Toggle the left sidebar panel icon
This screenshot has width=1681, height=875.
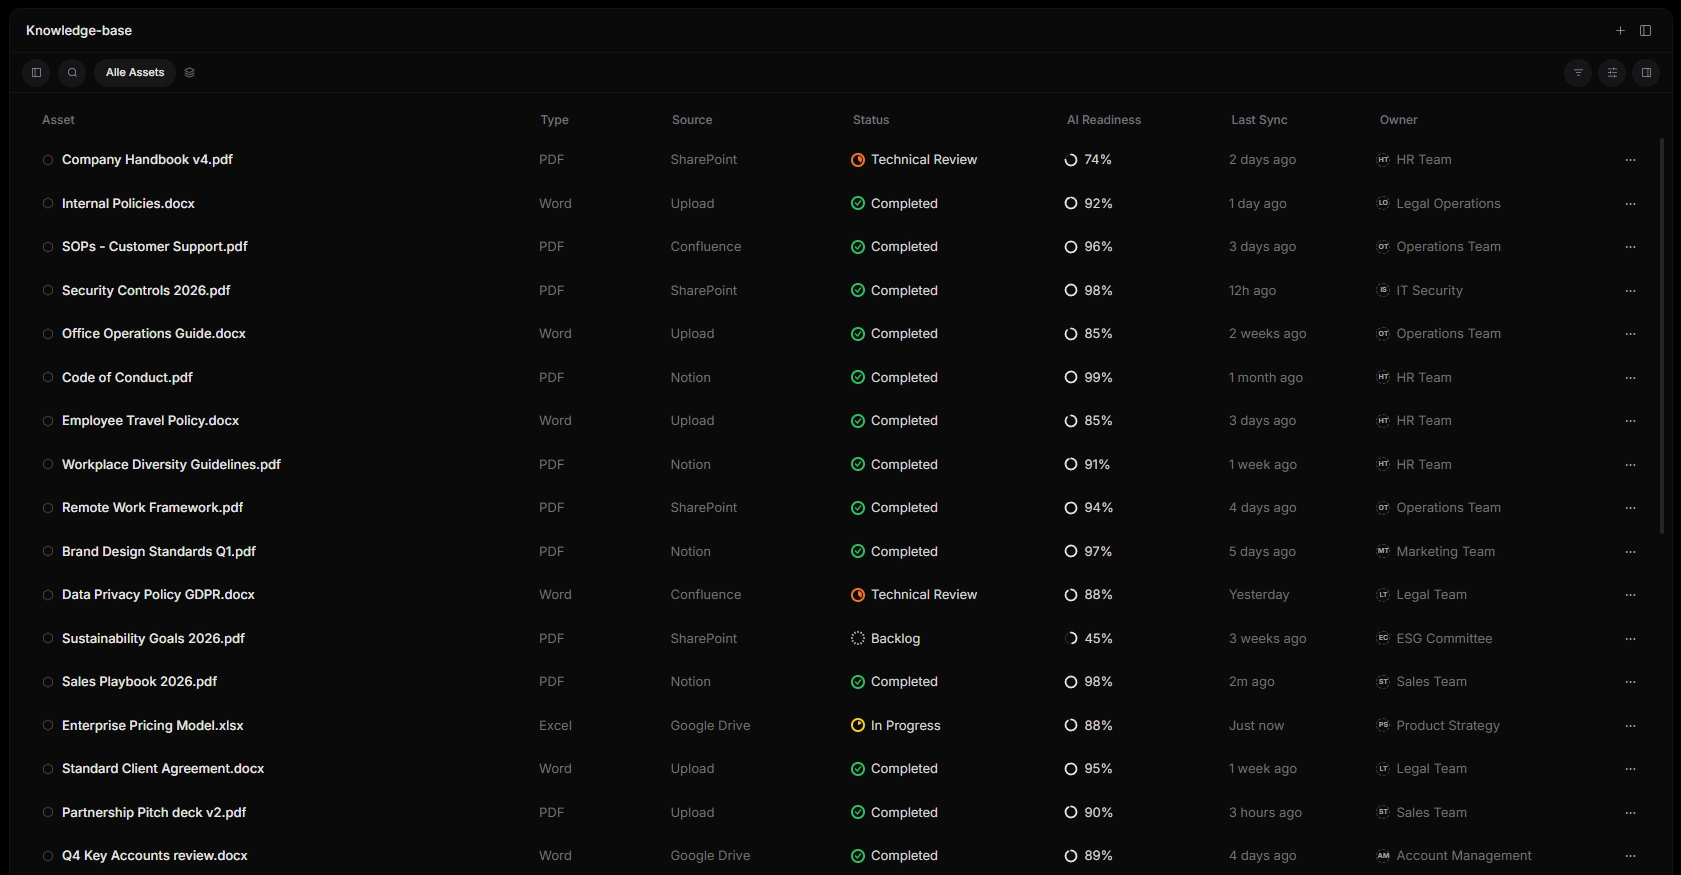coord(36,73)
